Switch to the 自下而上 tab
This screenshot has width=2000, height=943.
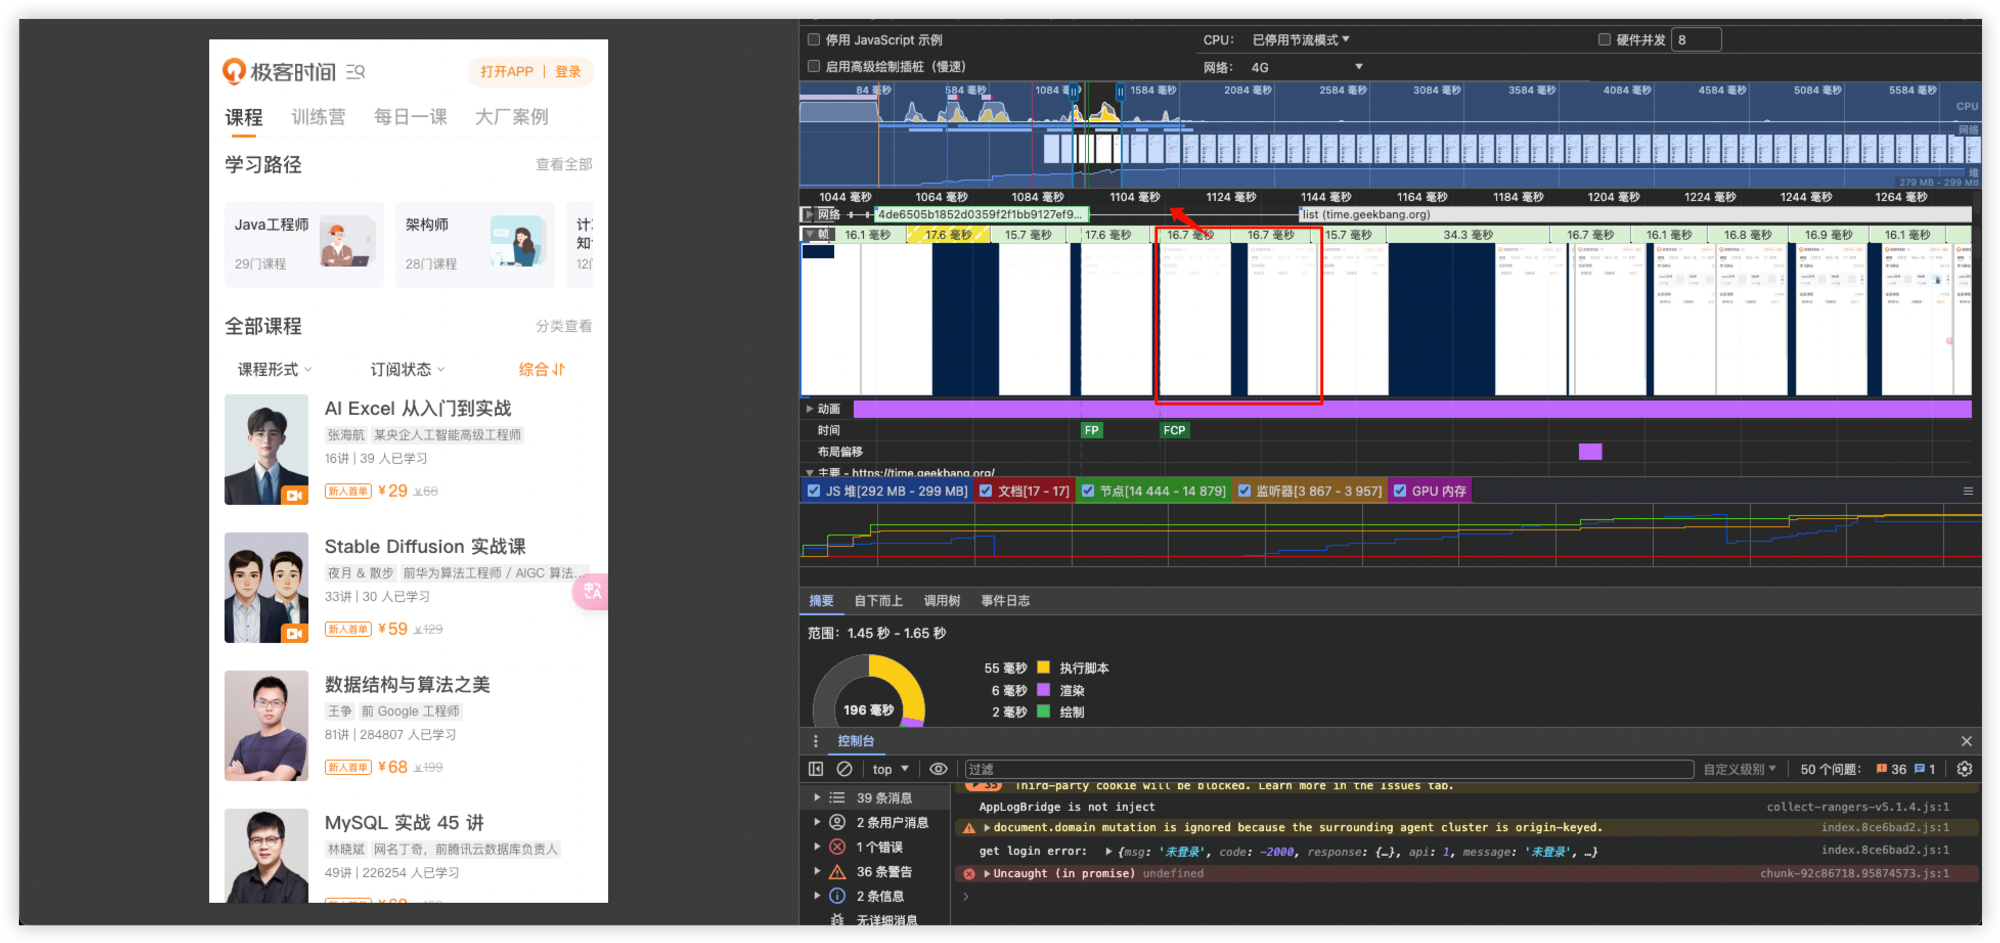(x=878, y=601)
